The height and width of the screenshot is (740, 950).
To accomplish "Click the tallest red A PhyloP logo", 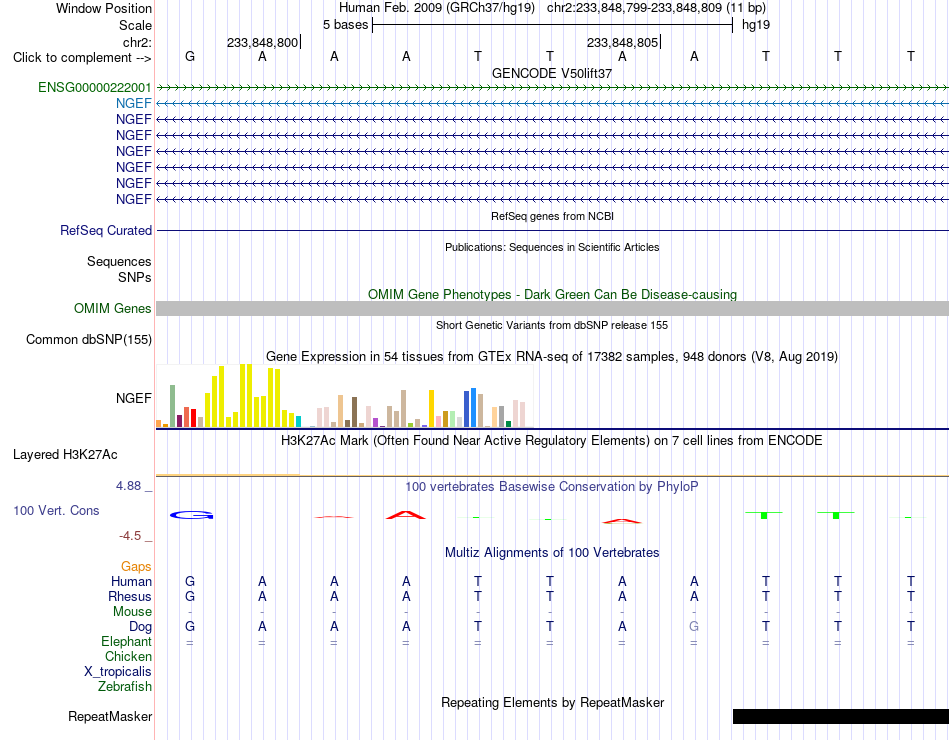I will click(x=406, y=515).
